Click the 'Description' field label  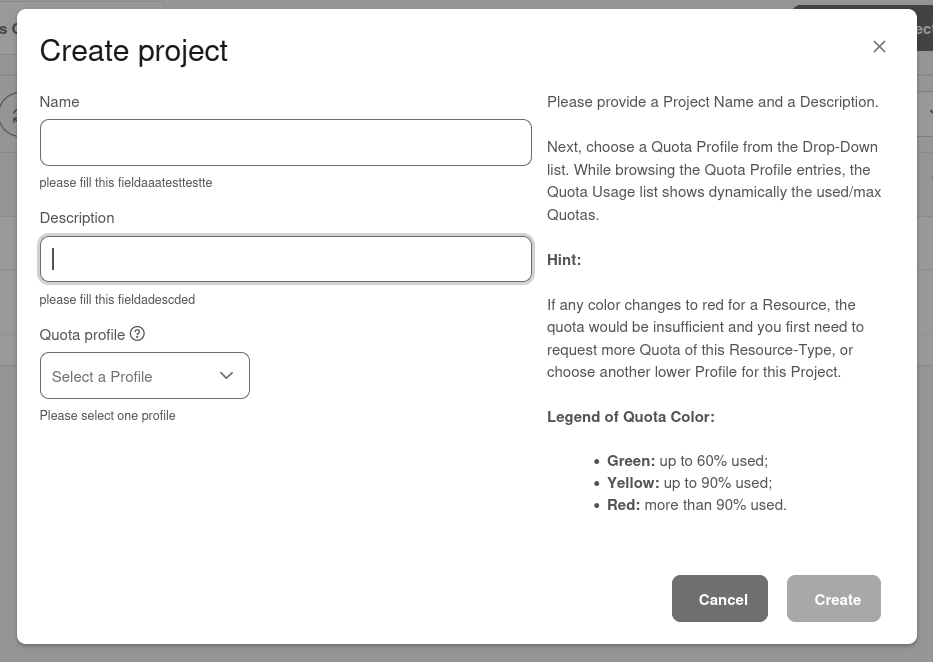click(x=77, y=218)
